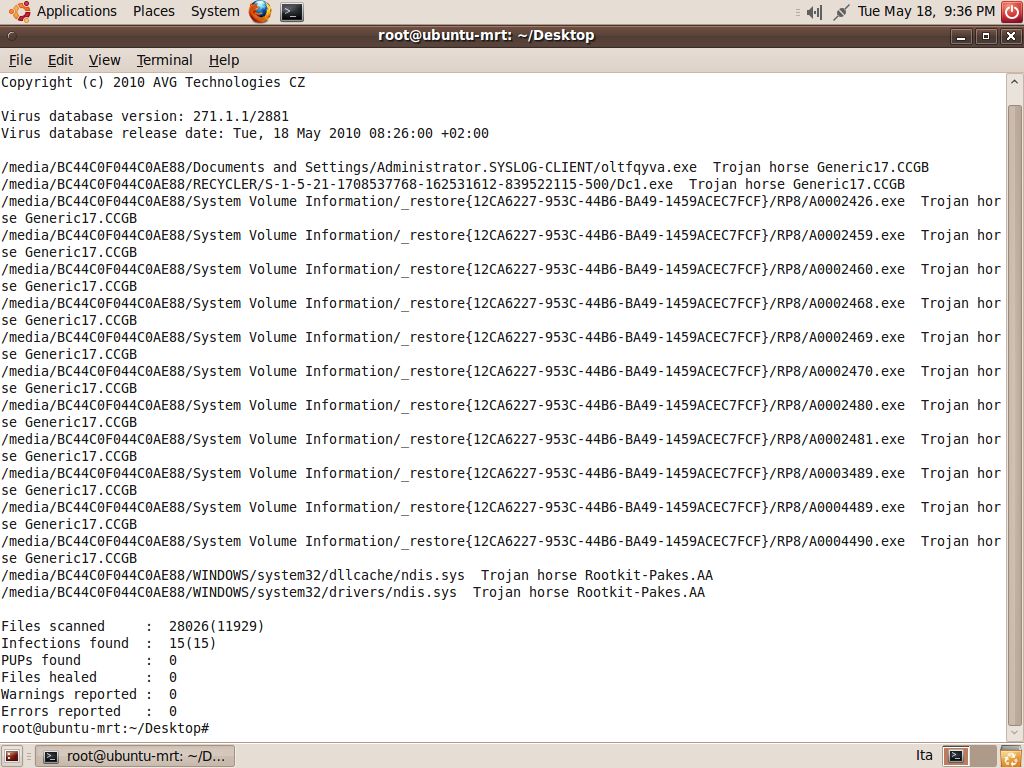Image resolution: width=1024 pixels, height=768 pixels.
Task: Click the 'Files healed : 0' line
Action: (89, 677)
